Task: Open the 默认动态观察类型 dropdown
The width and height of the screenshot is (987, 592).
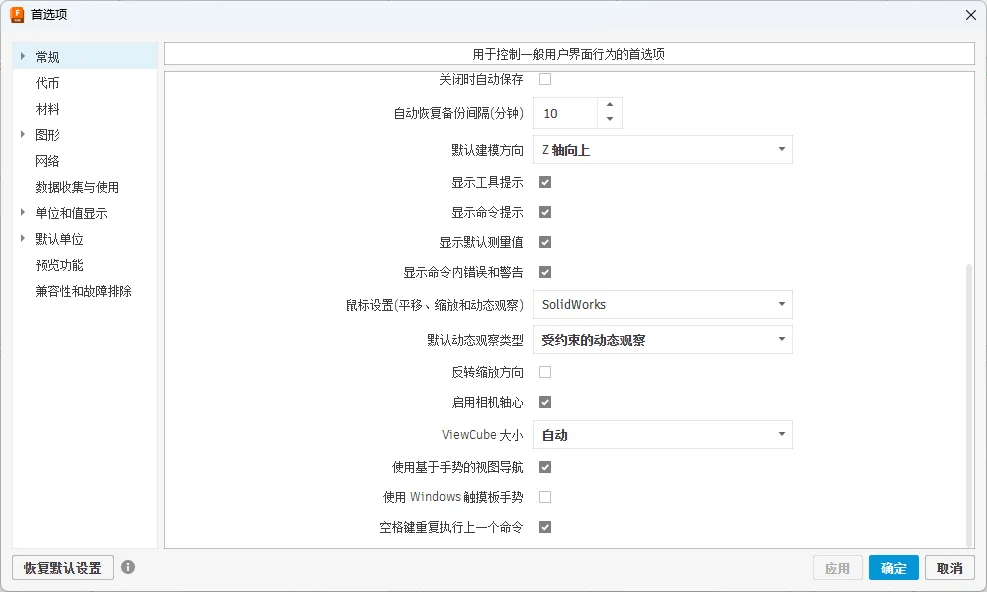Action: [x=663, y=340]
